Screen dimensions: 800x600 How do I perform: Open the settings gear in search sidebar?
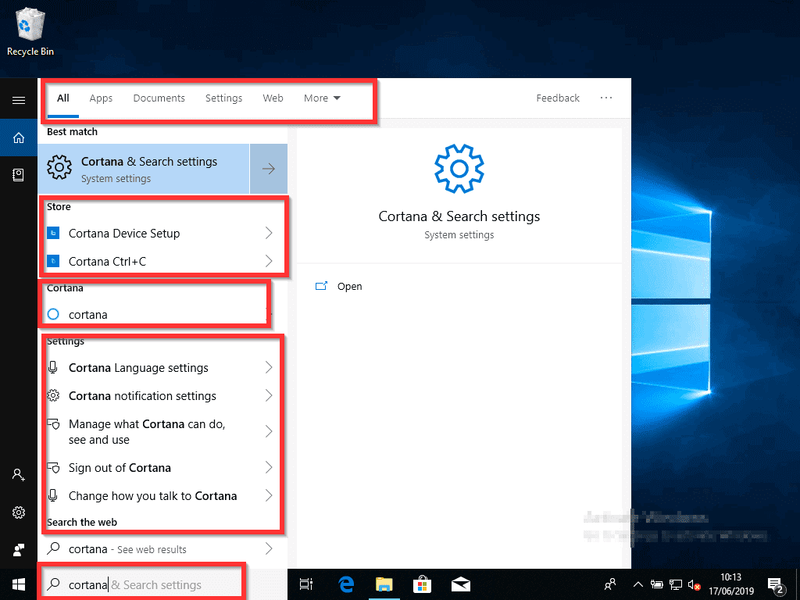pyautogui.click(x=18, y=512)
